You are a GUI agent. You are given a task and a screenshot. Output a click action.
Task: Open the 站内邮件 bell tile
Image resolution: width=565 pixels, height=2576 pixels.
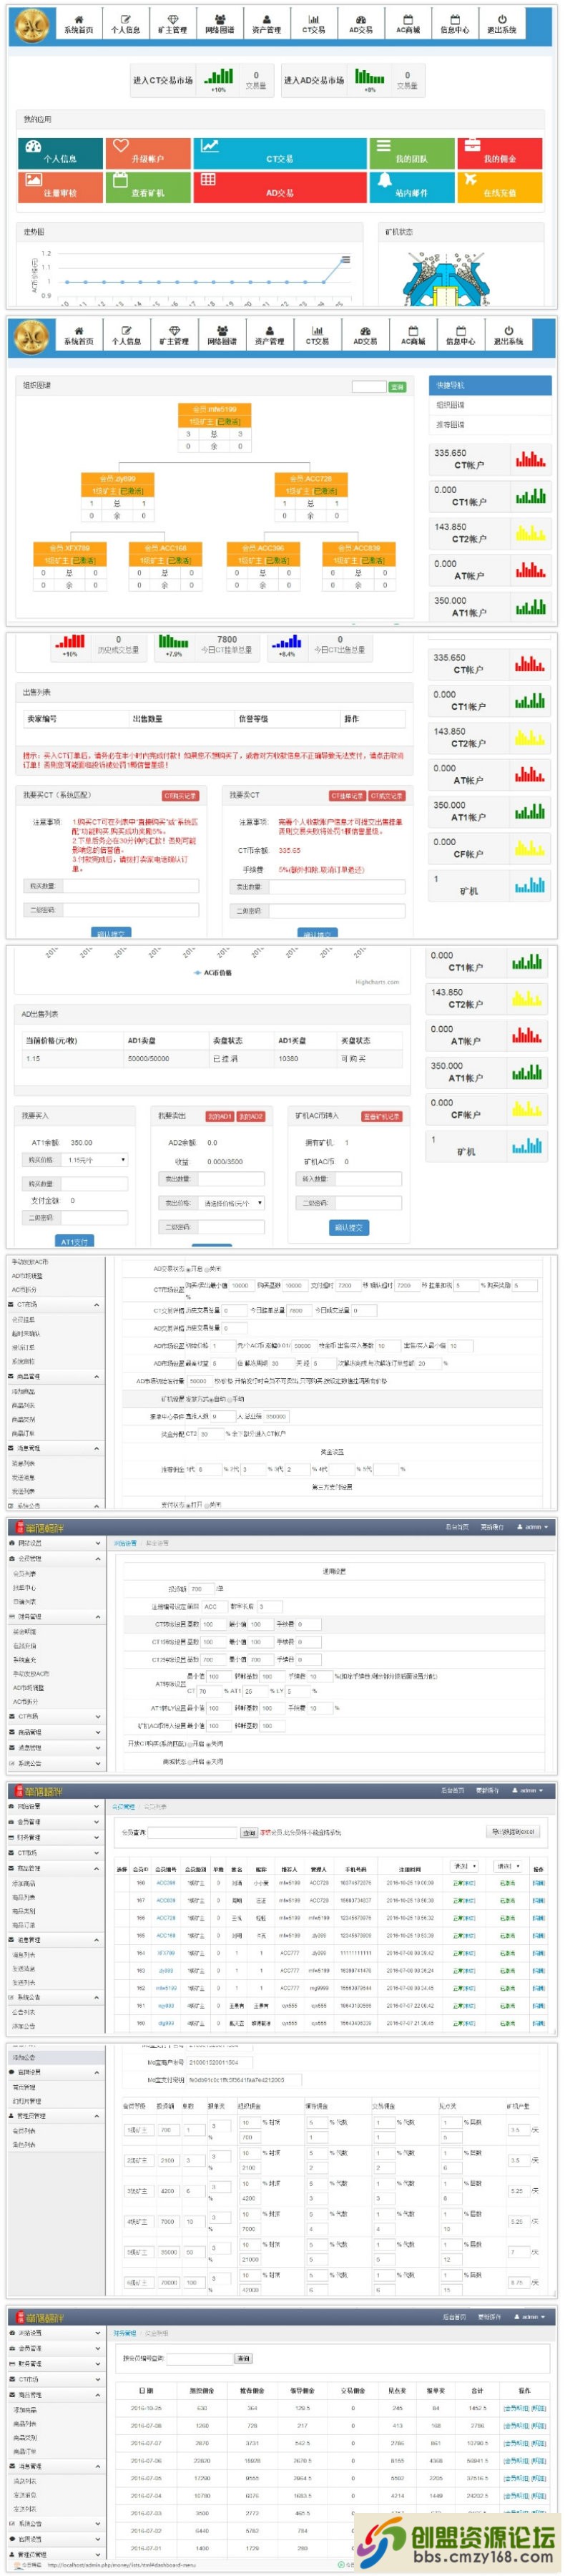tap(411, 187)
